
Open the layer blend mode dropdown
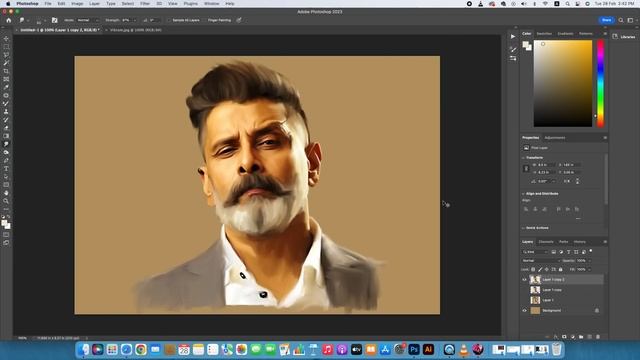[540, 260]
